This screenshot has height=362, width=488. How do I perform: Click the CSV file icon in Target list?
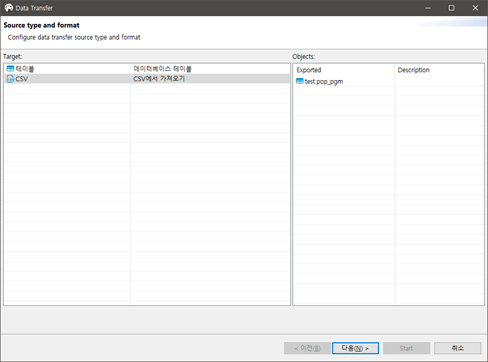click(10, 79)
